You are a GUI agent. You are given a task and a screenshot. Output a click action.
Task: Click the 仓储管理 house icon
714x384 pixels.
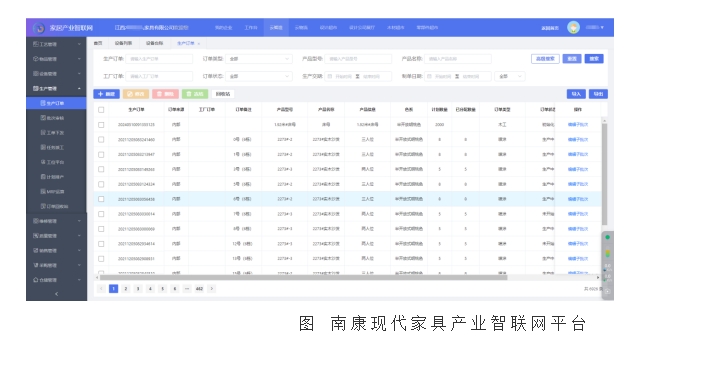point(36,280)
